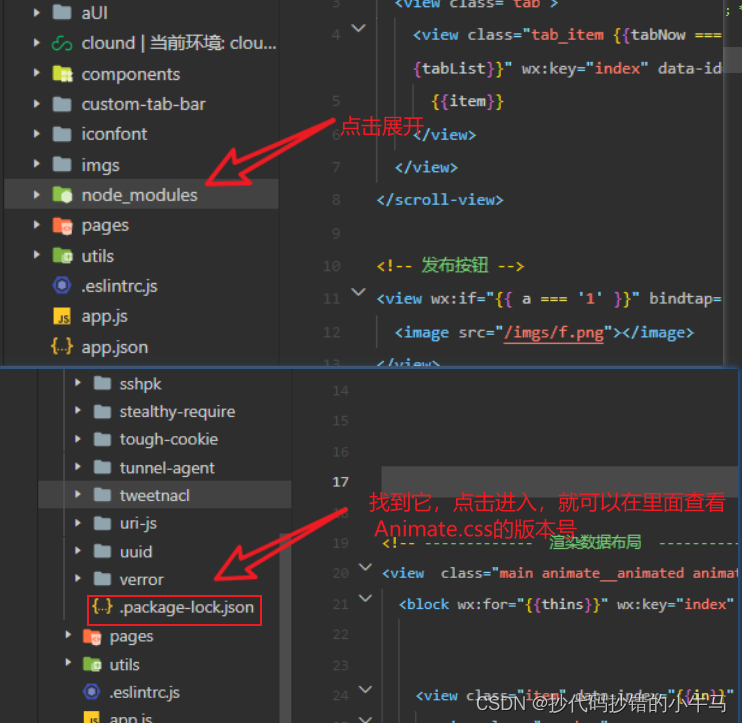Click the clound cloud icon
The width and height of the screenshot is (742, 723).
62,44
